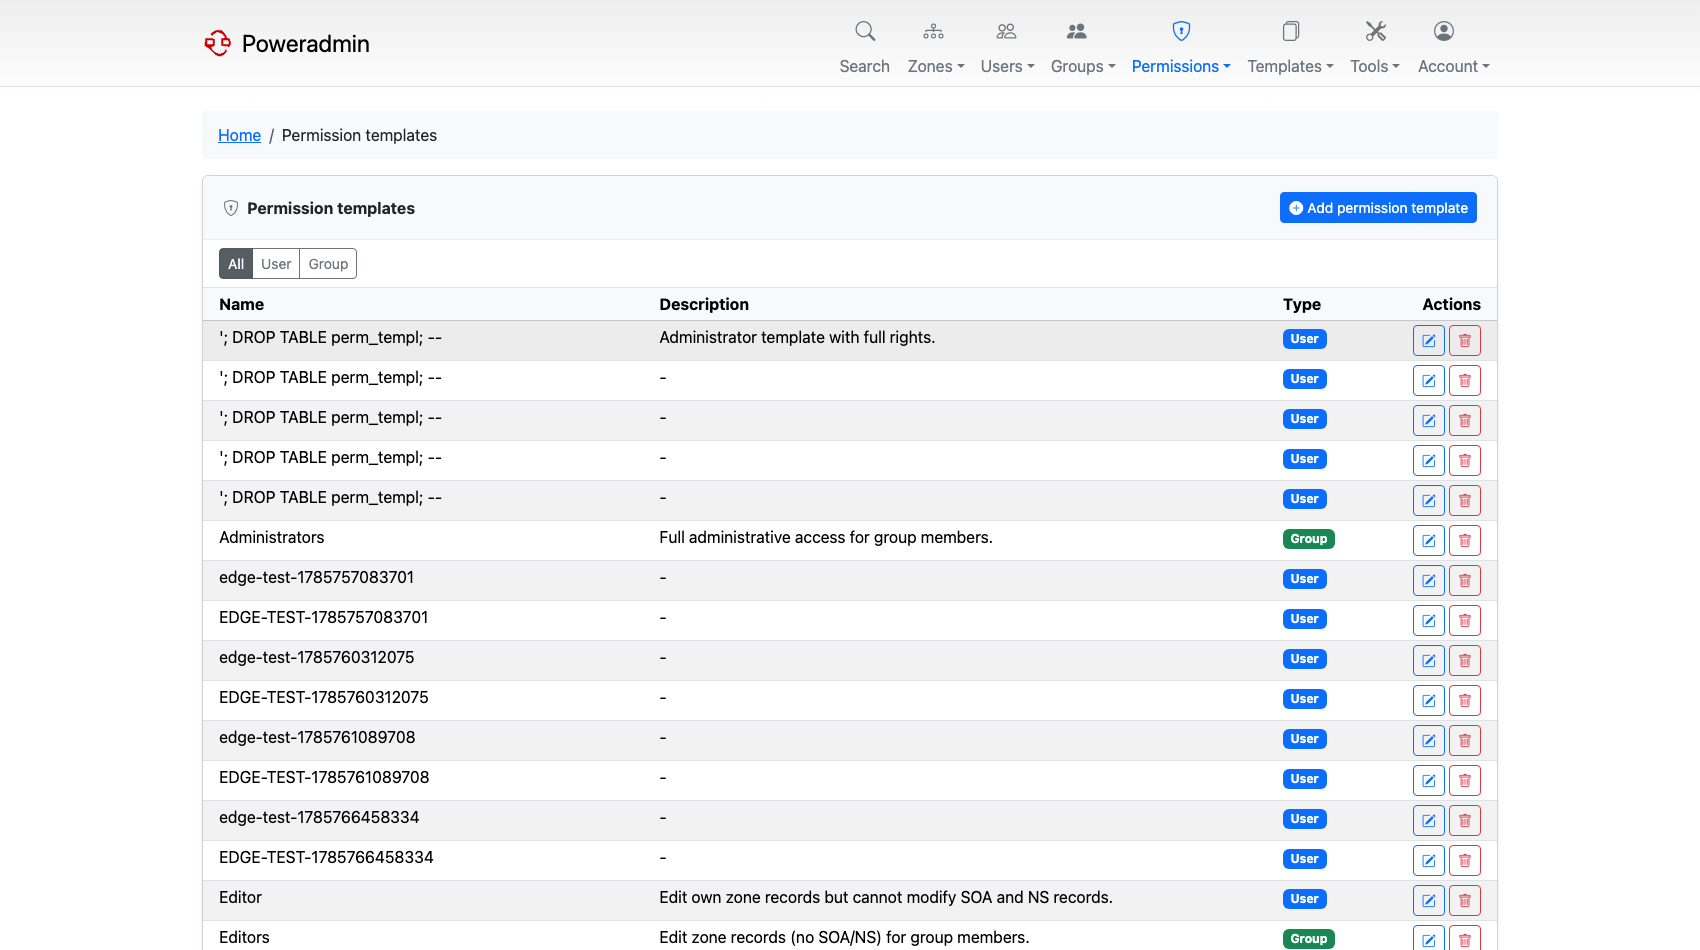
Task: Delete the template described 'Administrator template with full rights'
Action: [x=1465, y=340]
